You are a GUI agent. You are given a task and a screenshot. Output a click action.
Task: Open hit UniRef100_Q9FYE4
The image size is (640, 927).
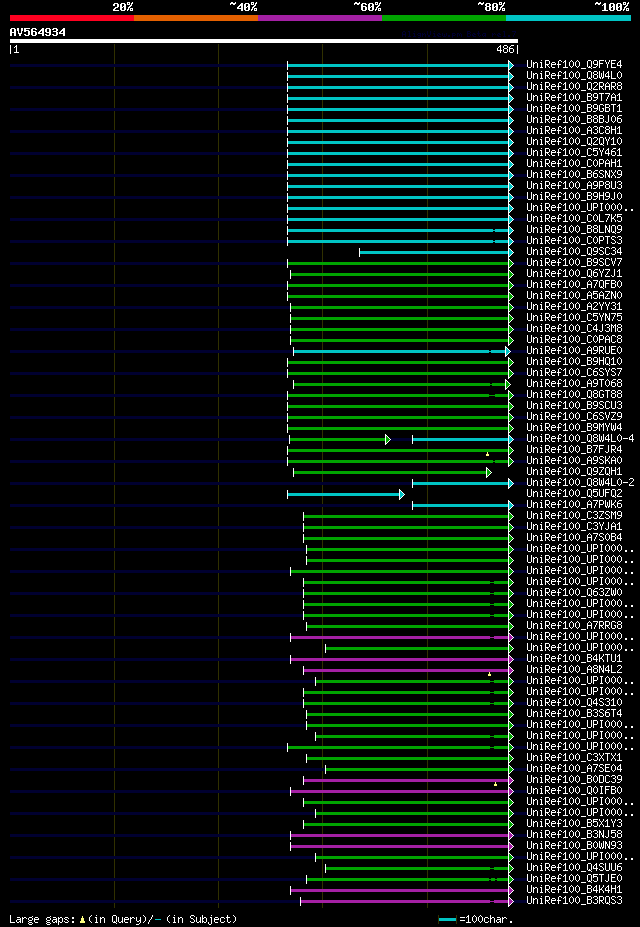pyautogui.click(x=574, y=64)
